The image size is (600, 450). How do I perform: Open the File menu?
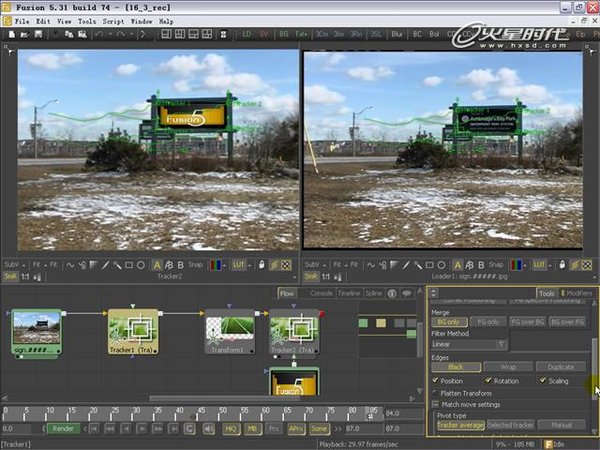pos(21,21)
